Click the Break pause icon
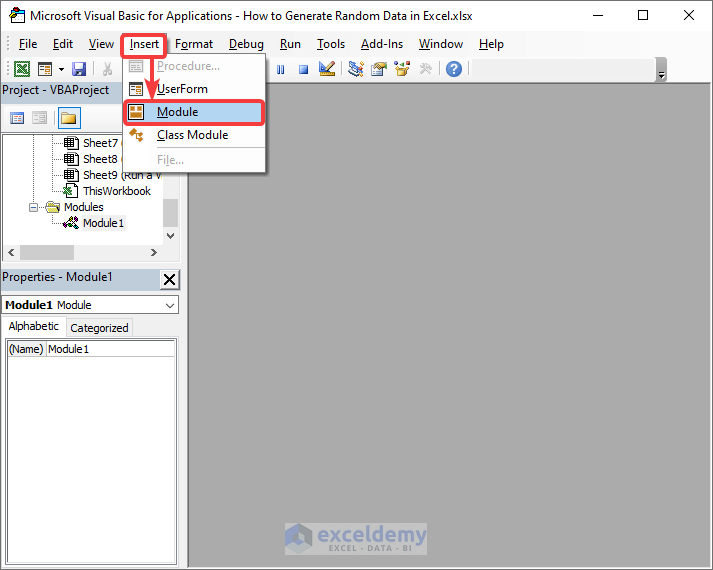The height and width of the screenshot is (570, 713). [x=281, y=70]
